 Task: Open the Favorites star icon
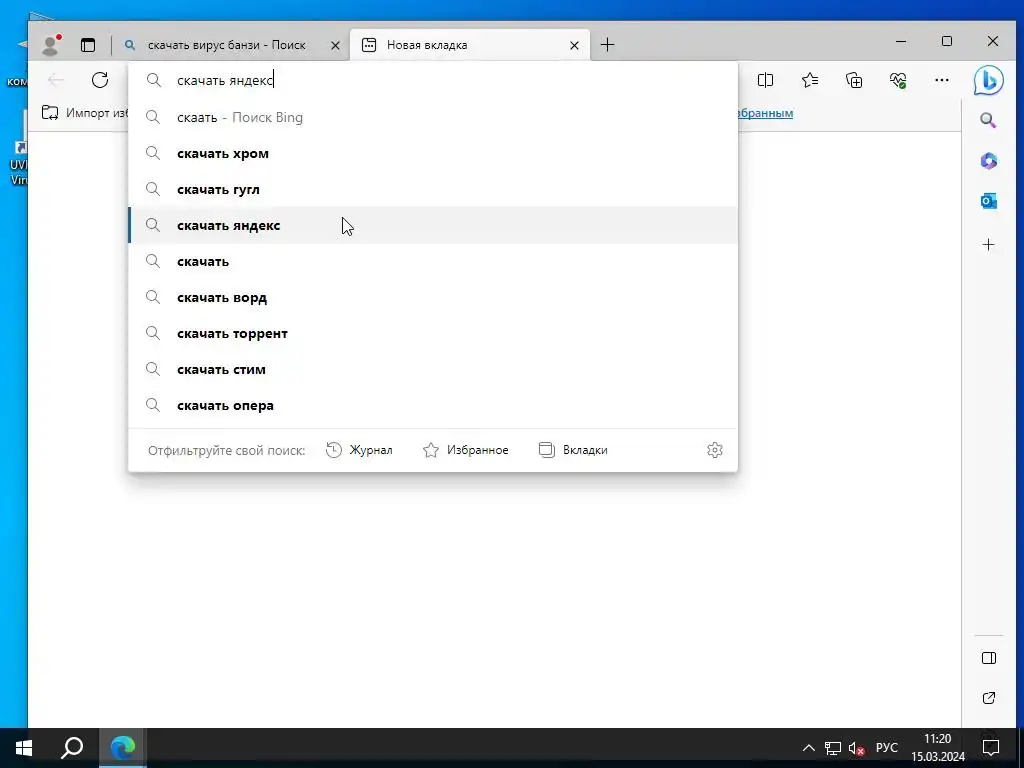(x=810, y=80)
